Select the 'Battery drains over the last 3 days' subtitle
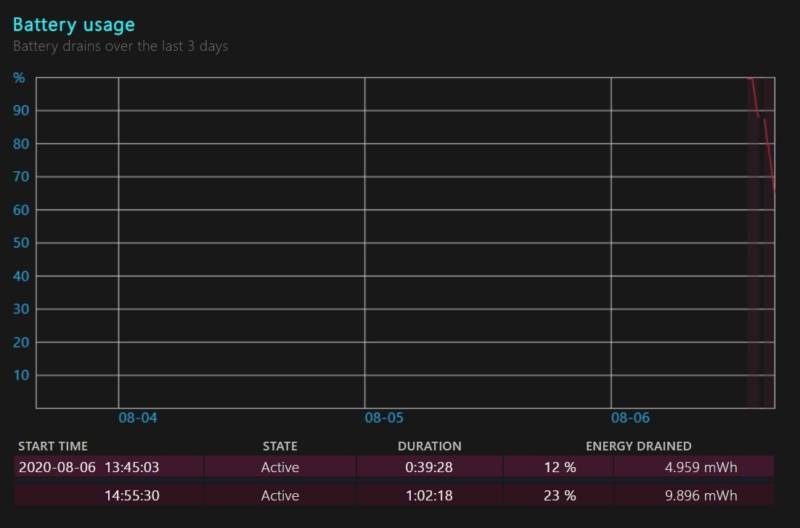Image resolution: width=800 pixels, height=528 pixels. 120,46
